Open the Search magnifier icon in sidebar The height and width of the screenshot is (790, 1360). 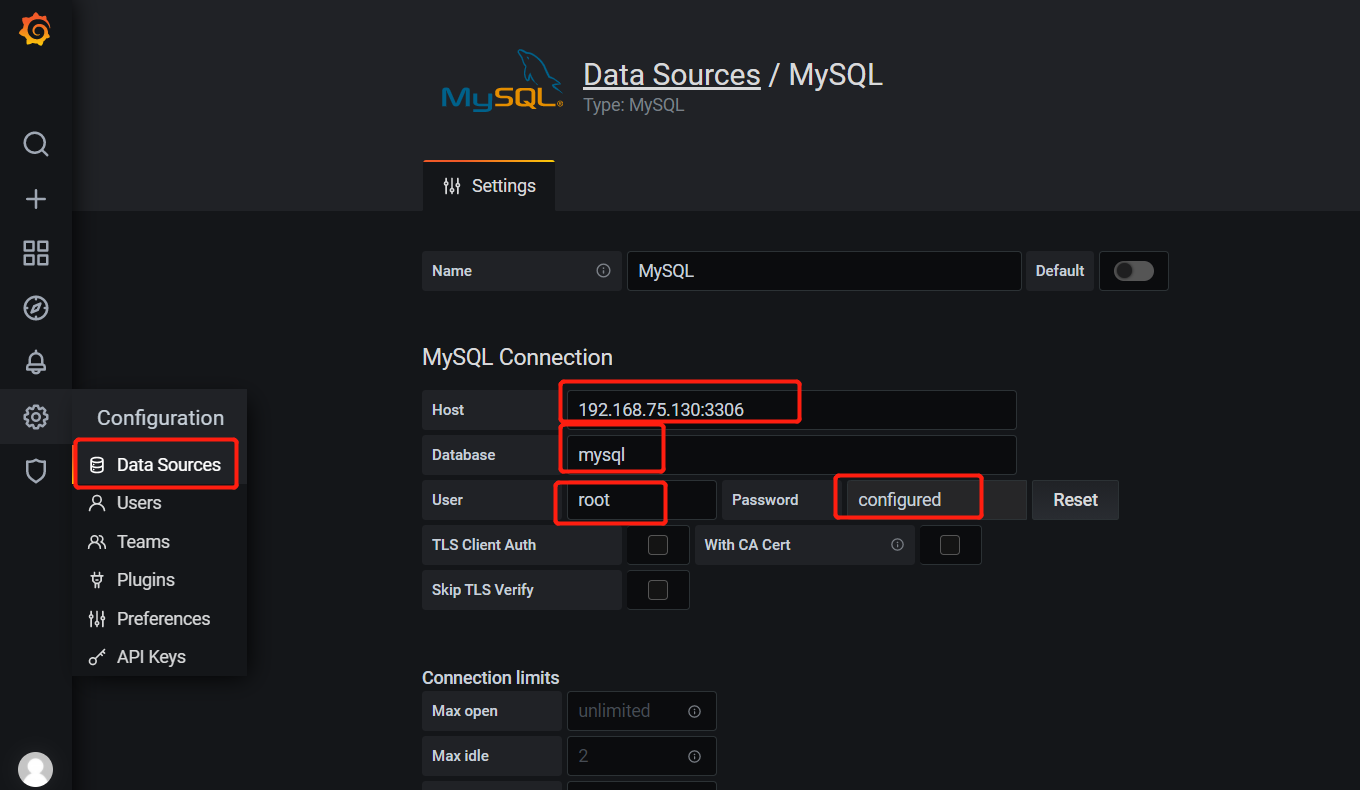tap(36, 144)
